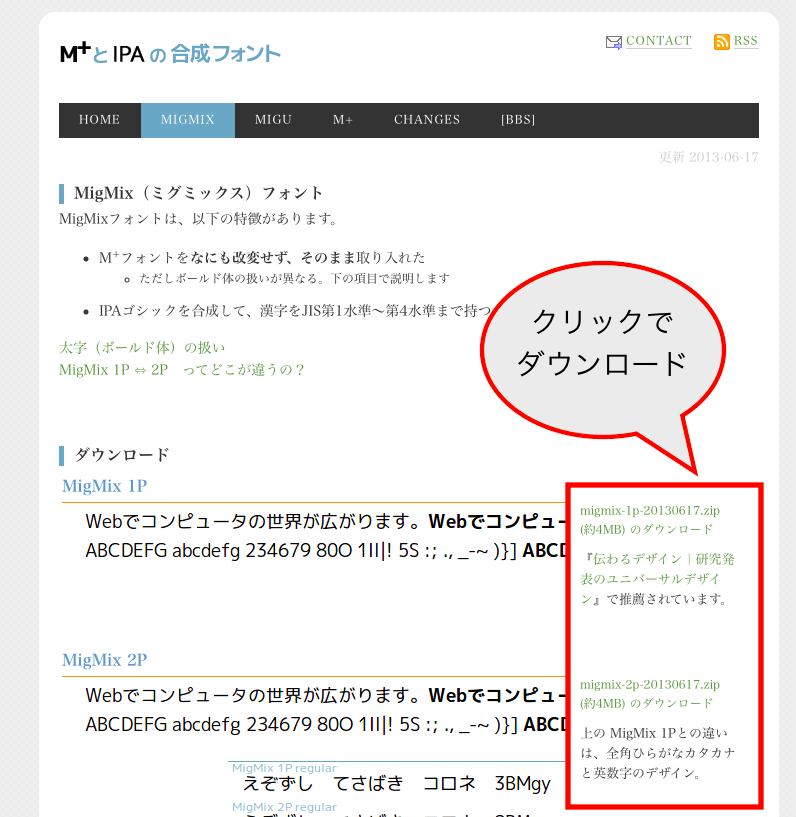Viewport: 796px width, 817px height.
Task: Click the MigMix 1P heading link
Action: (x=105, y=486)
